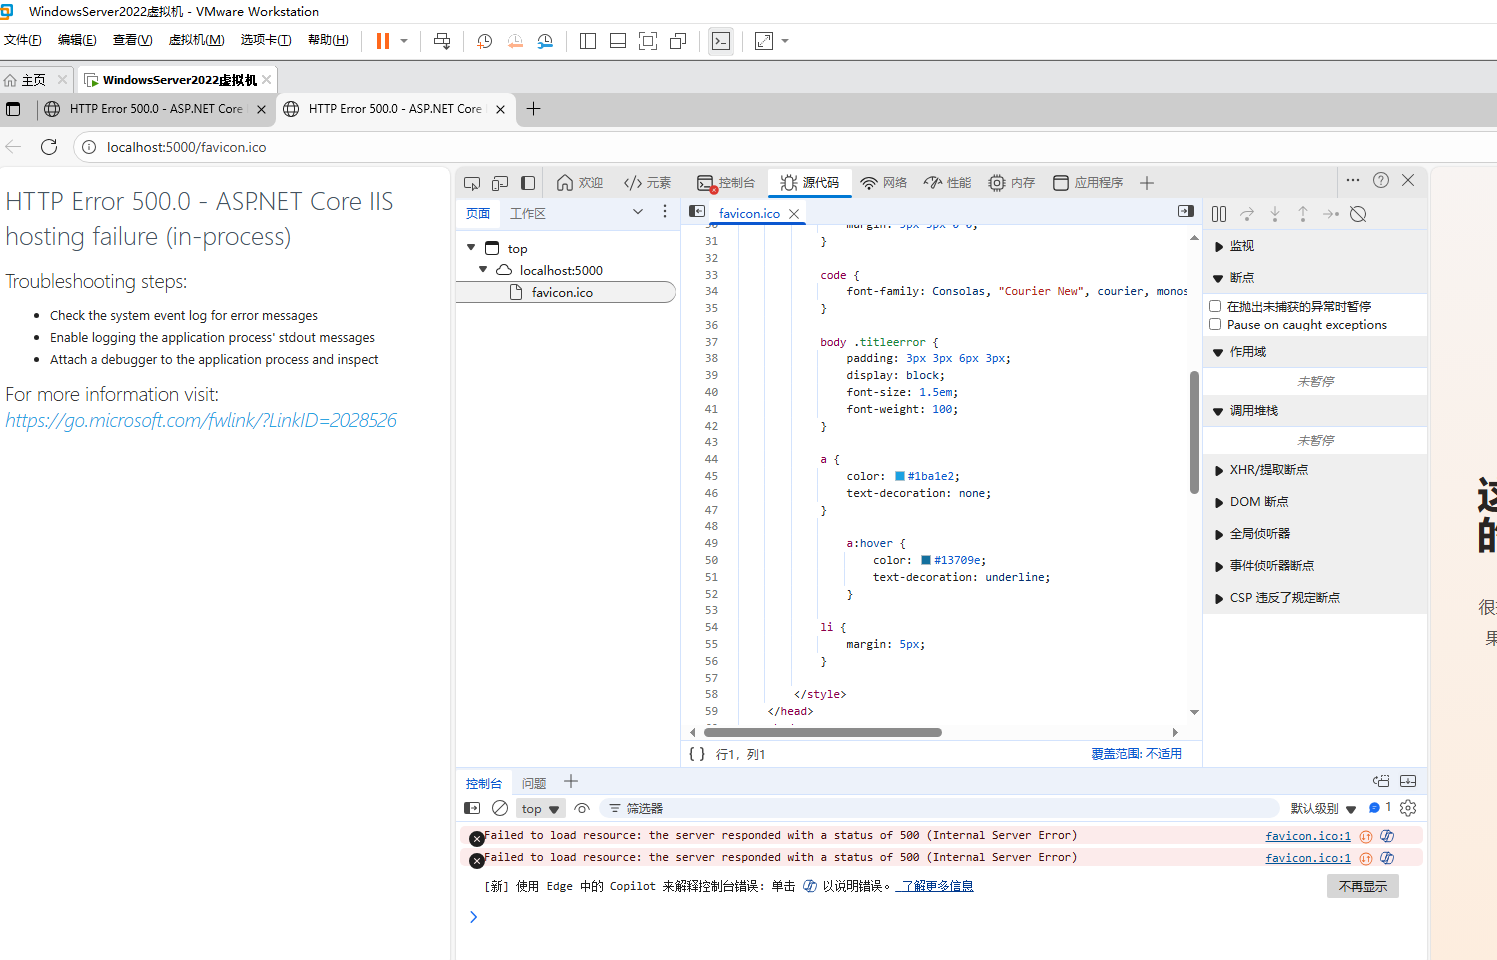Image resolution: width=1497 pixels, height=960 pixels.
Task: Click the inspect element picker icon
Action: [472, 183]
